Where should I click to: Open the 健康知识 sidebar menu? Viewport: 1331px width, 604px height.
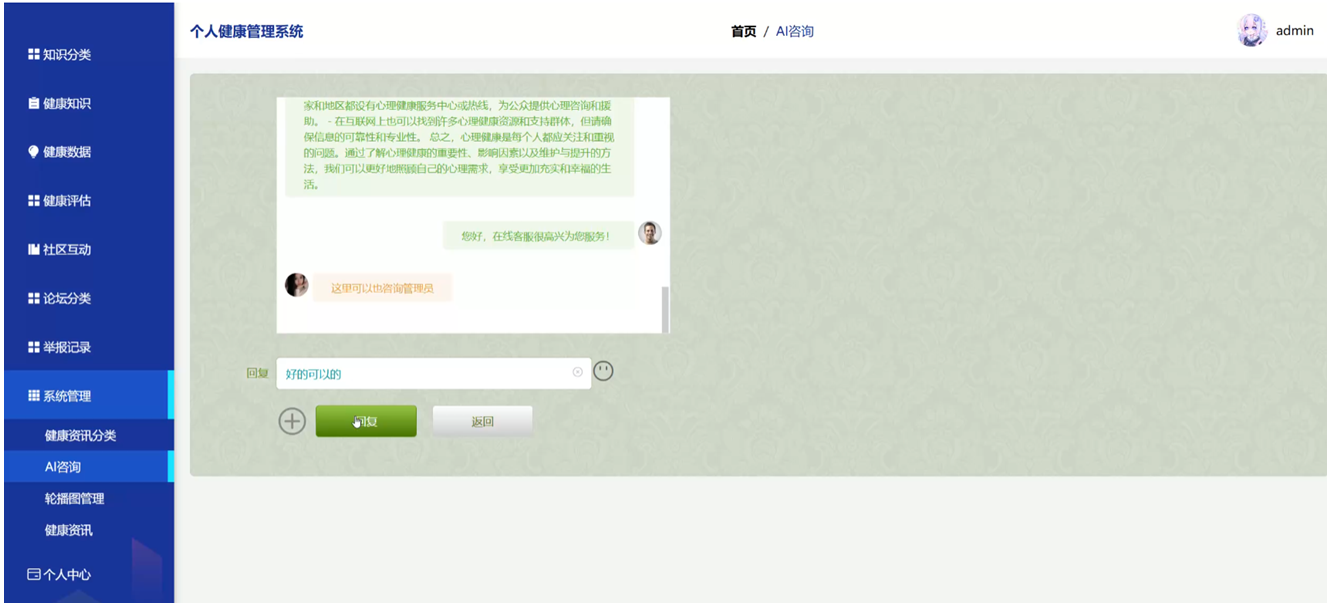coord(88,104)
